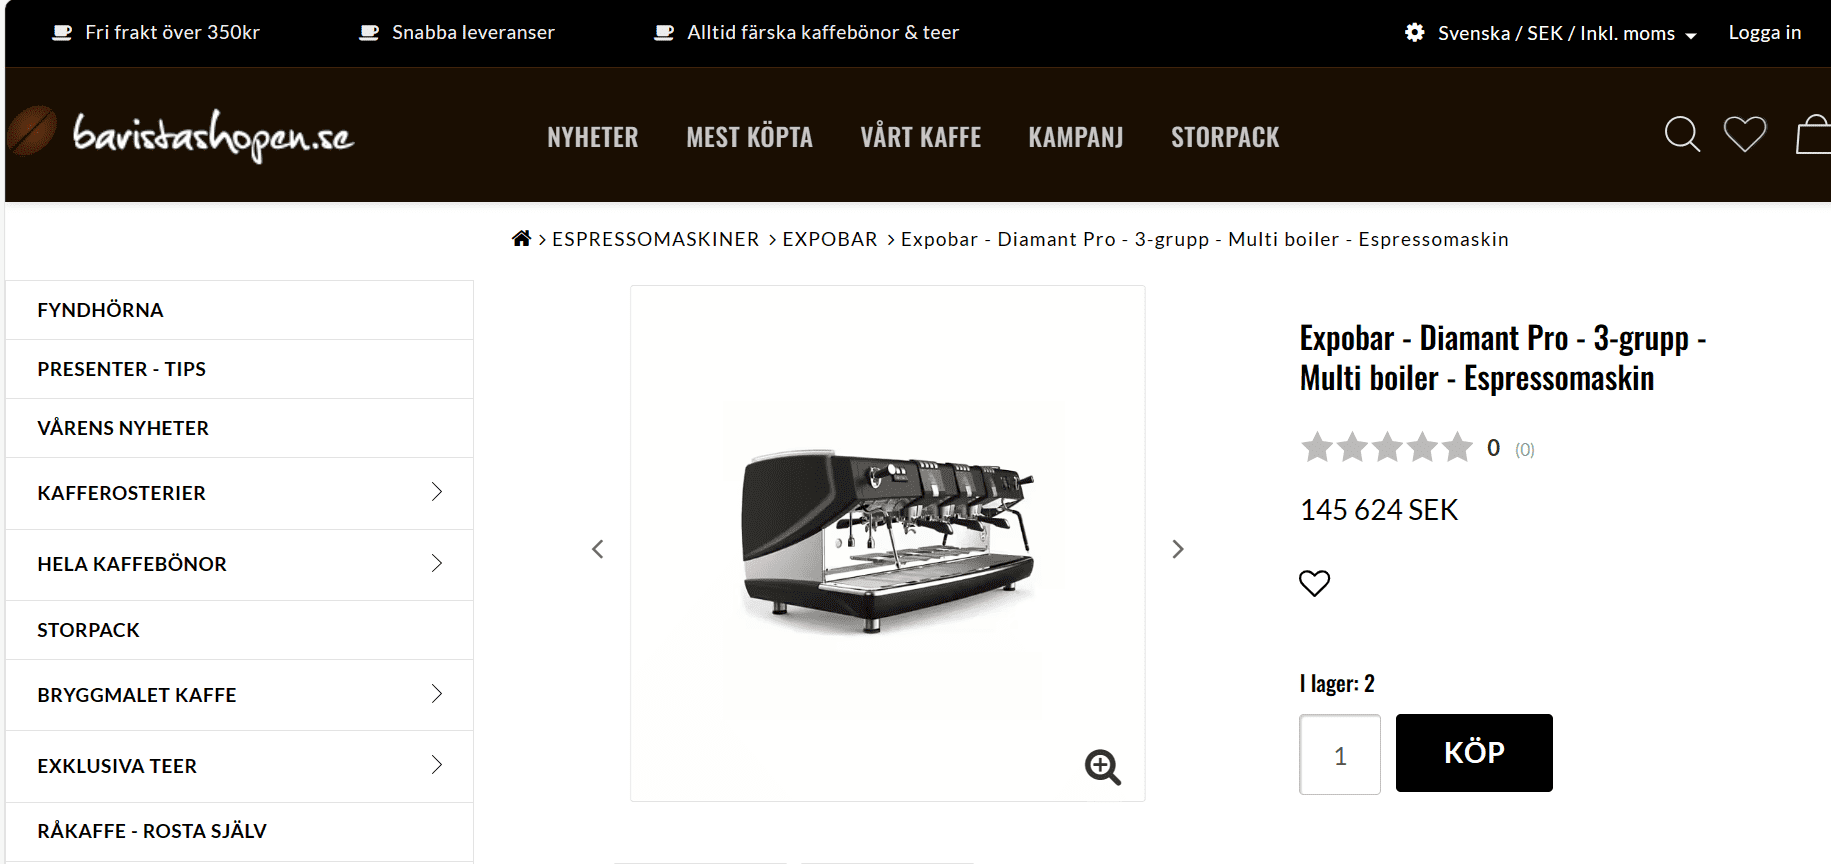Viewport: 1831px width, 864px height.
Task: Open the KAMPANJ menu item
Action: coord(1076,137)
